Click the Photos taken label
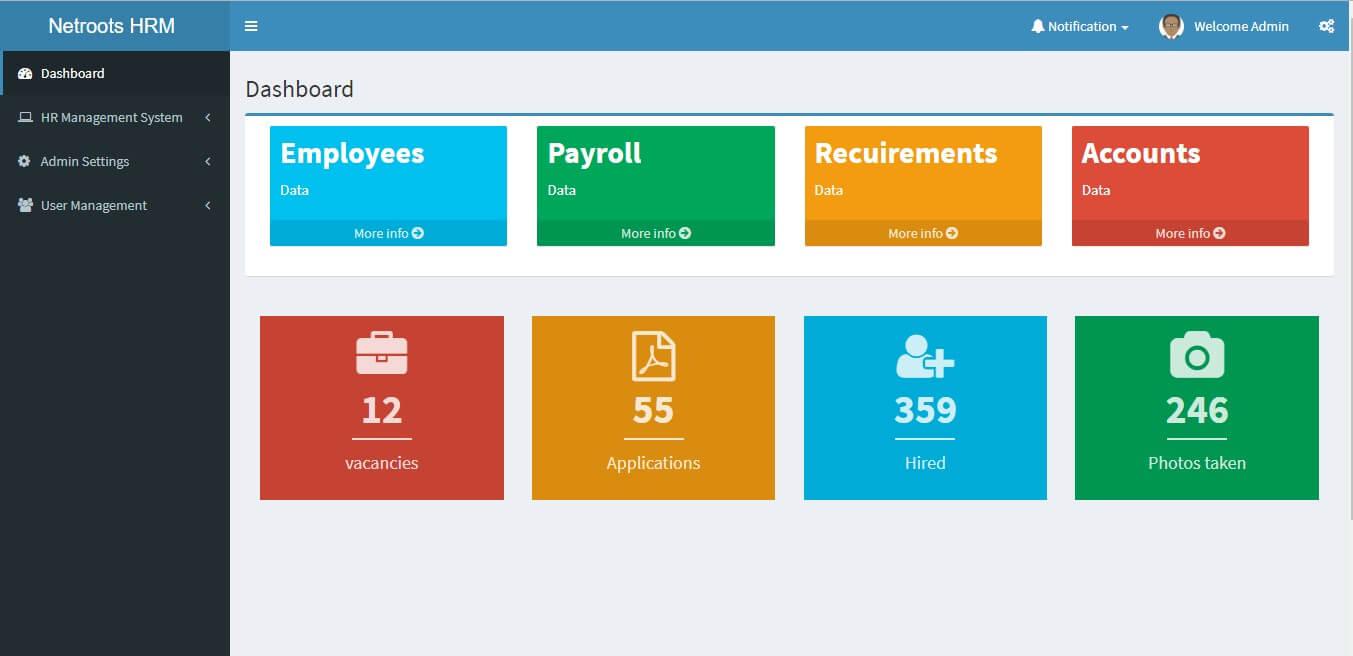1353x656 pixels. pyautogui.click(x=1197, y=463)
